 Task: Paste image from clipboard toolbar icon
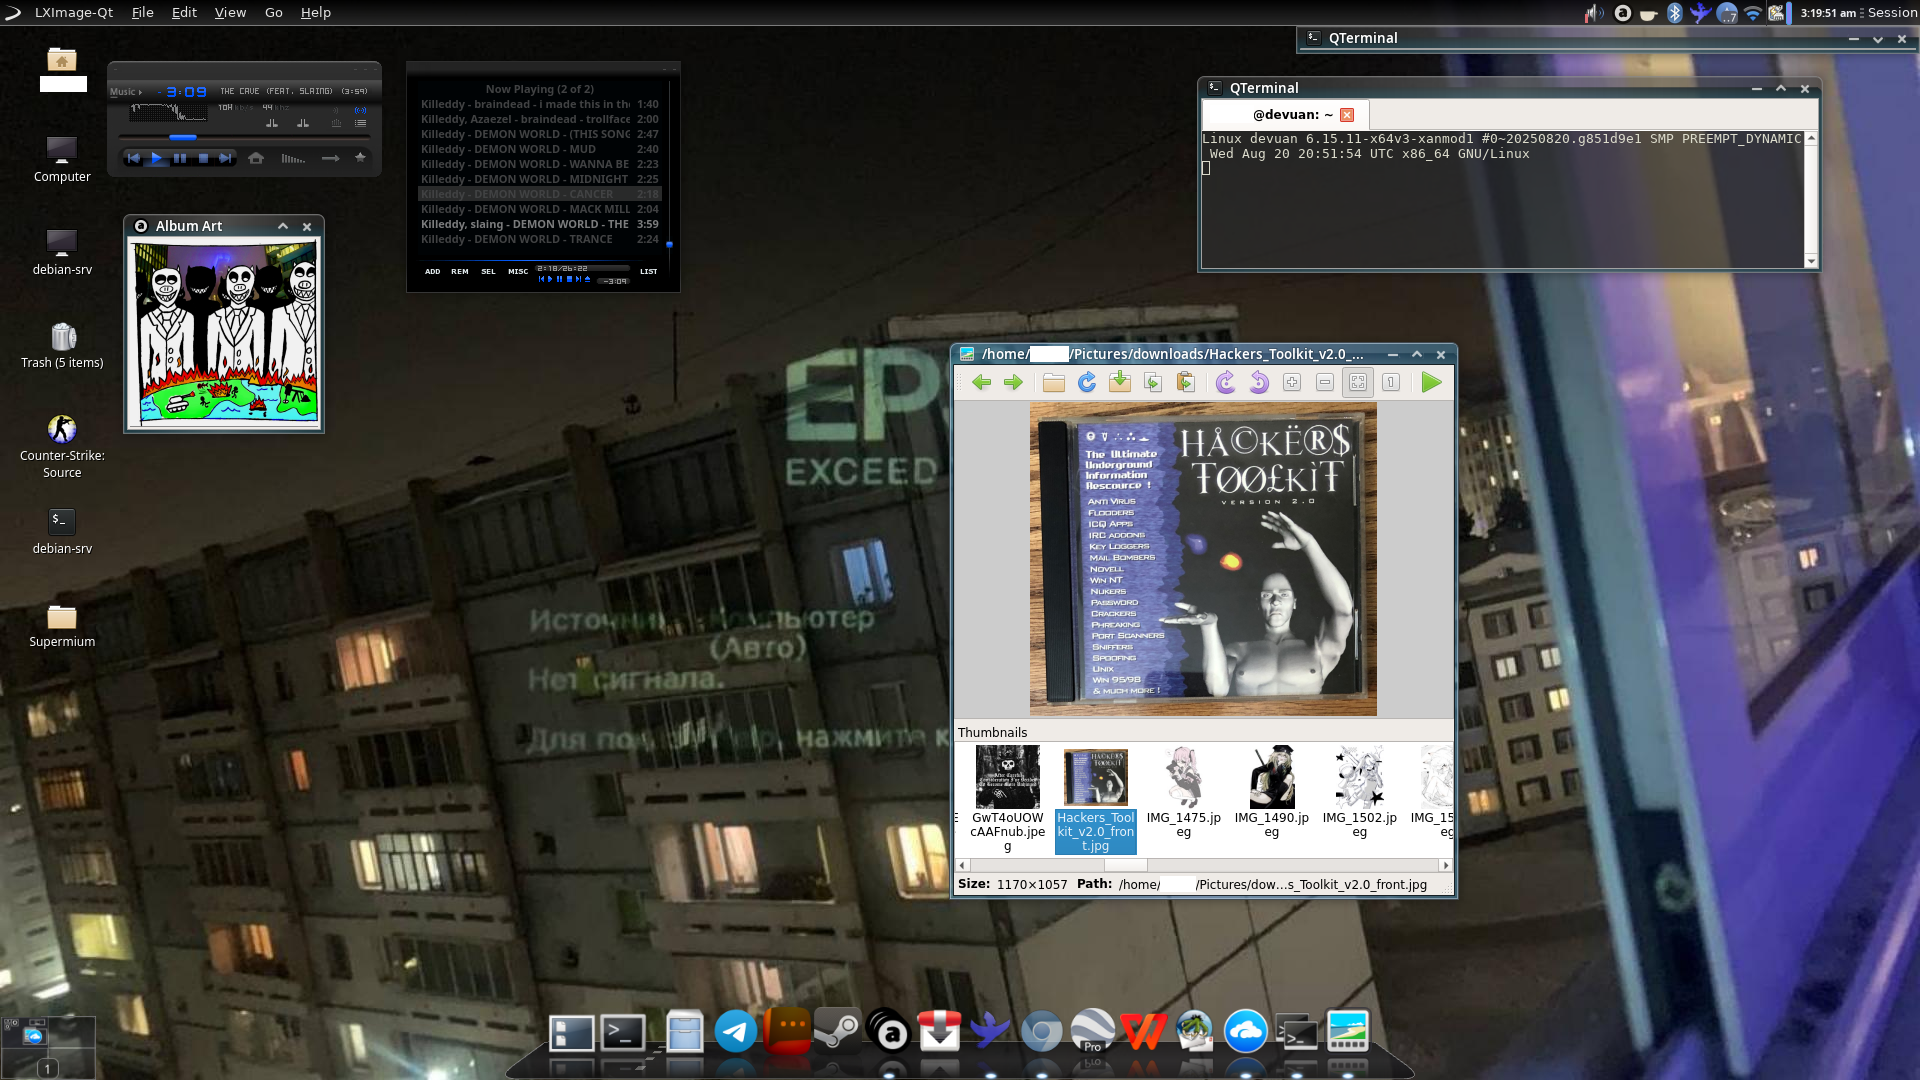[x=1186, y=382]
